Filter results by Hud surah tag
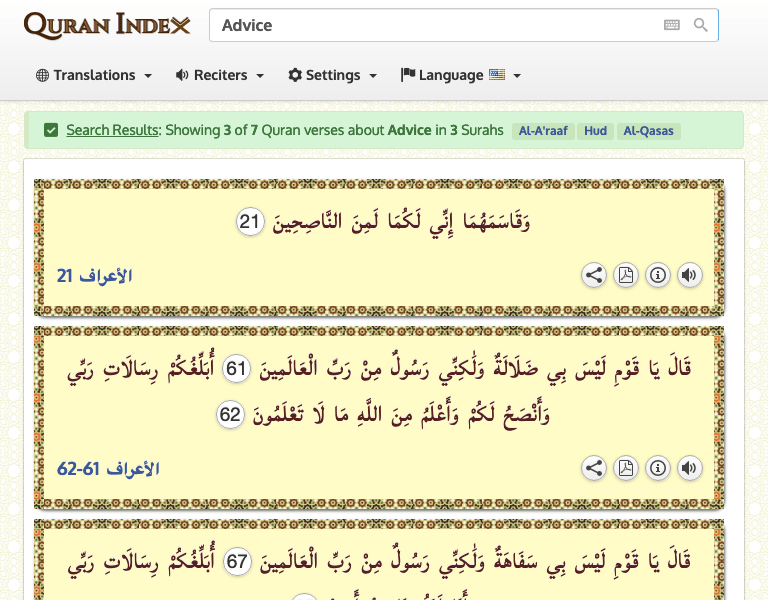 point(596,131)
